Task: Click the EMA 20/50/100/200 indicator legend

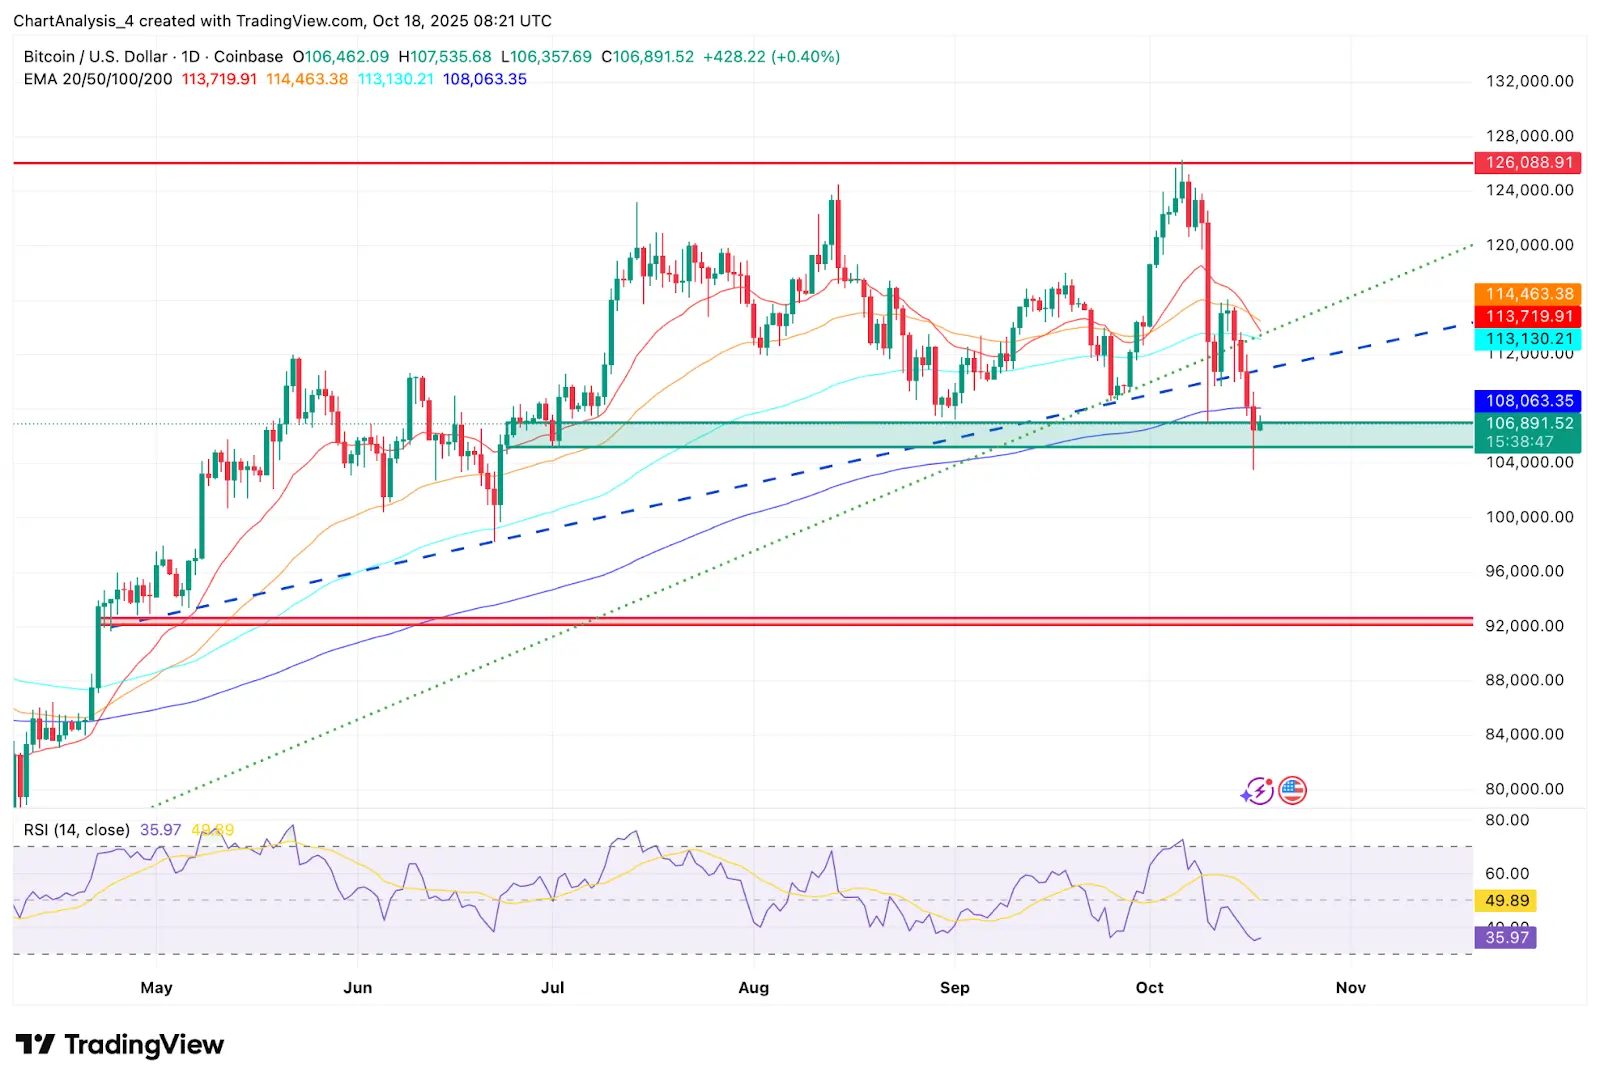Action: click(98, 79)
